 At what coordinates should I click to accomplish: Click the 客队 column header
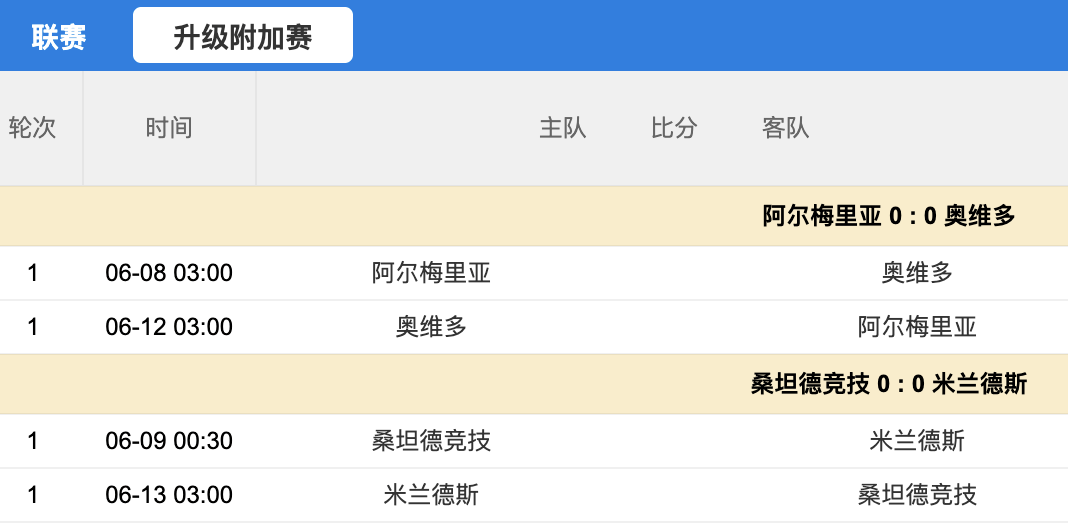click(x=786, y=128)
